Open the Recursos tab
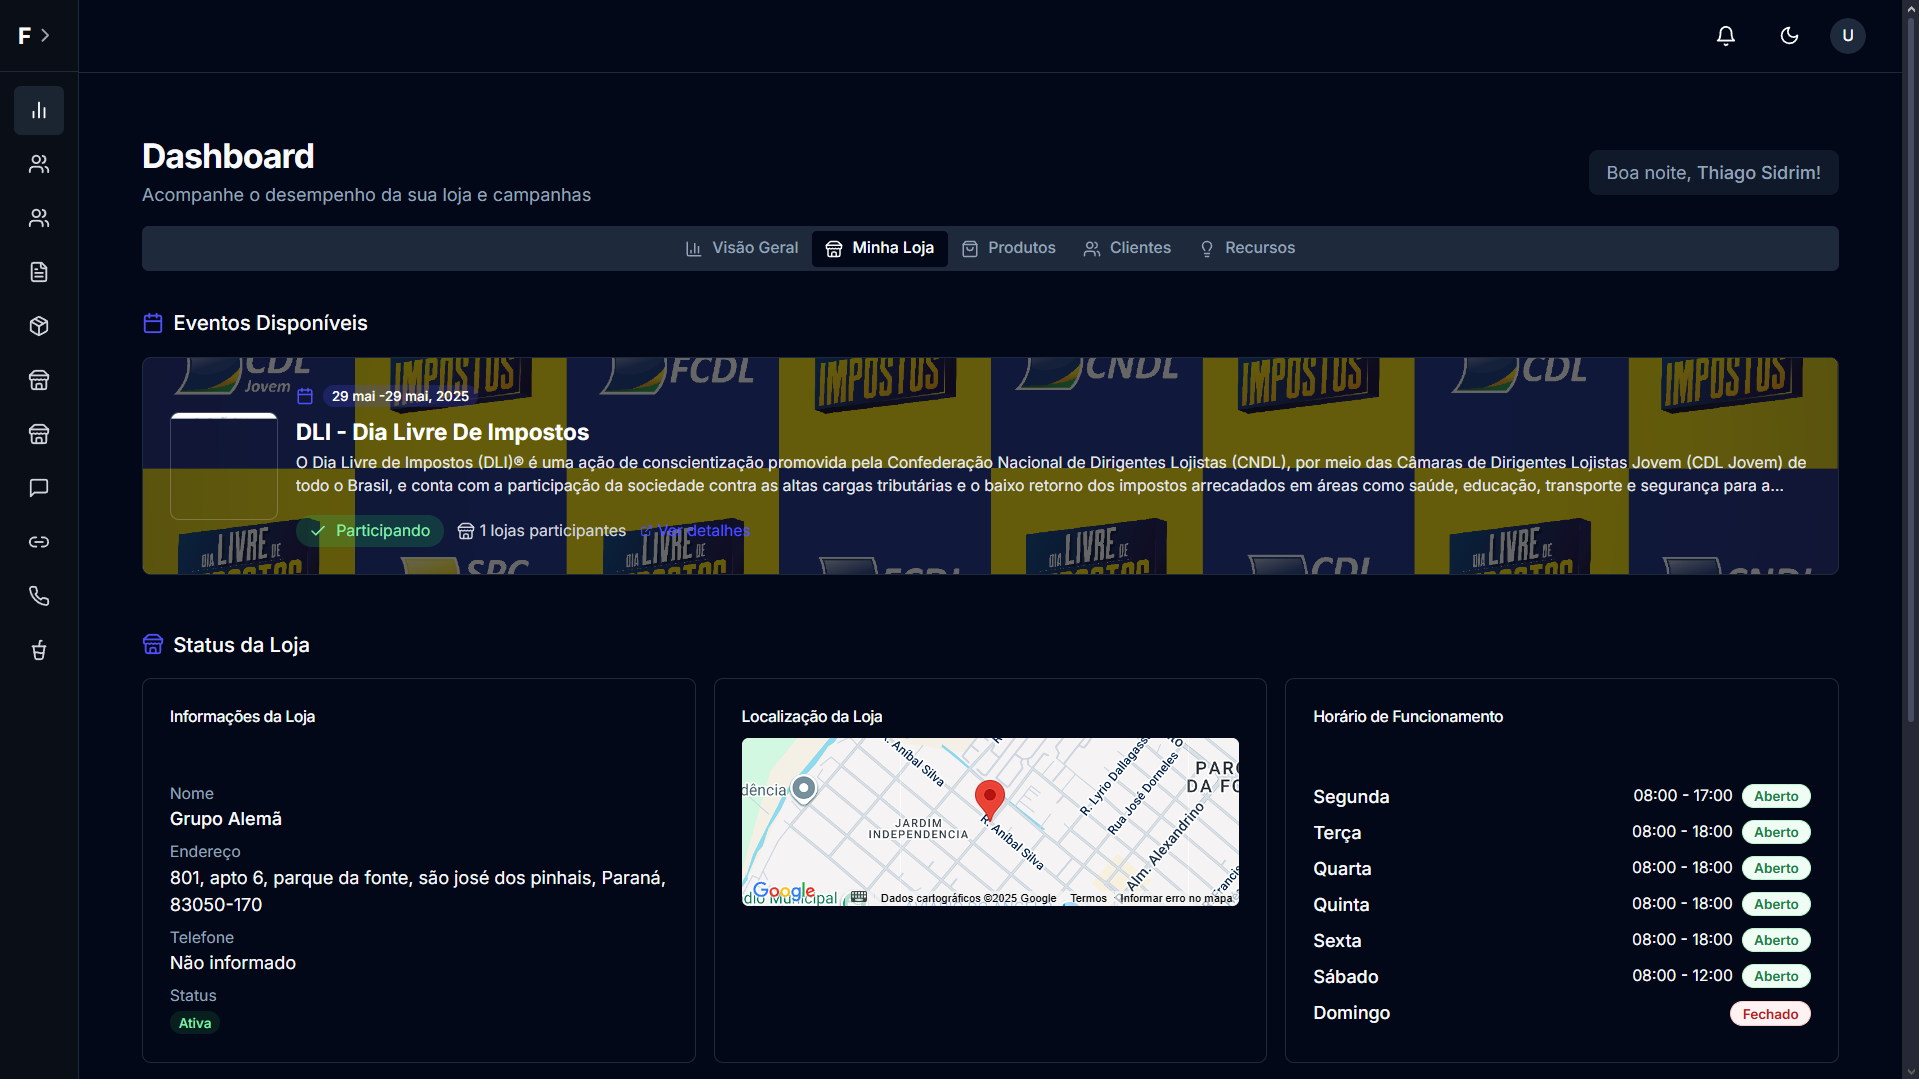 click(x=1247, y=248)
